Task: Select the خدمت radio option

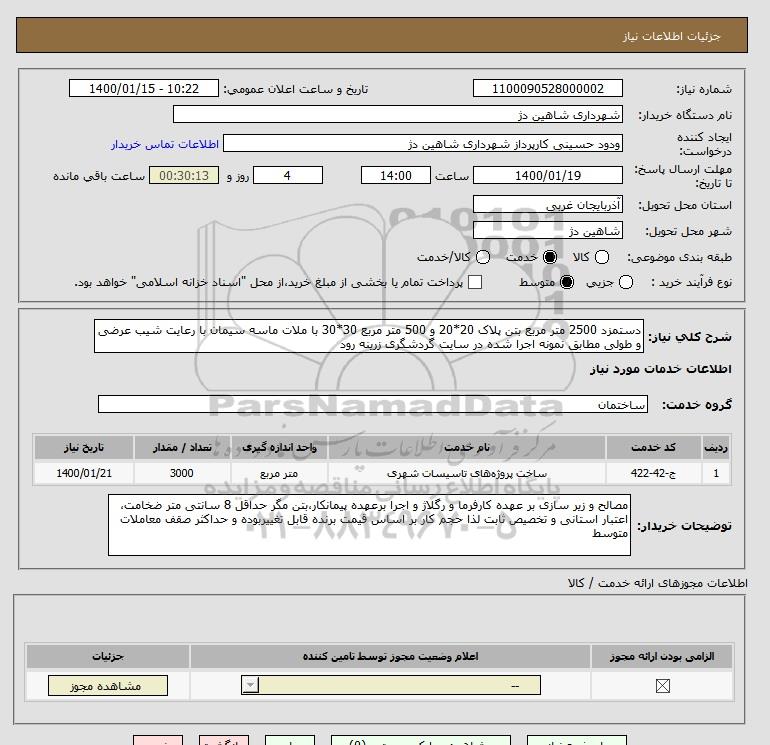Action: [550, 257]
